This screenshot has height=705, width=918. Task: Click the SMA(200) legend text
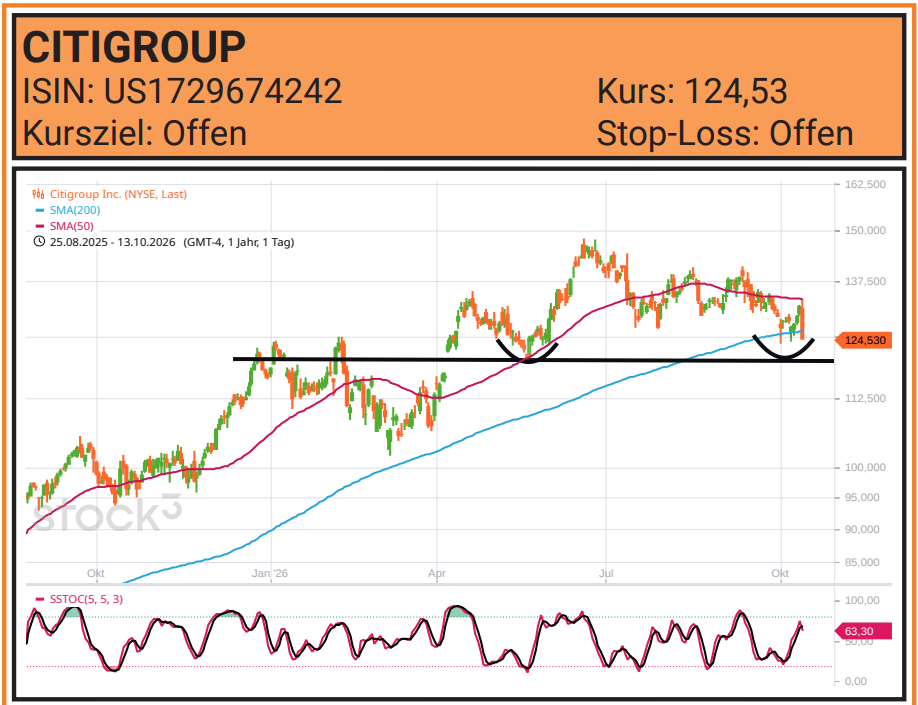[x=75, y=210]
